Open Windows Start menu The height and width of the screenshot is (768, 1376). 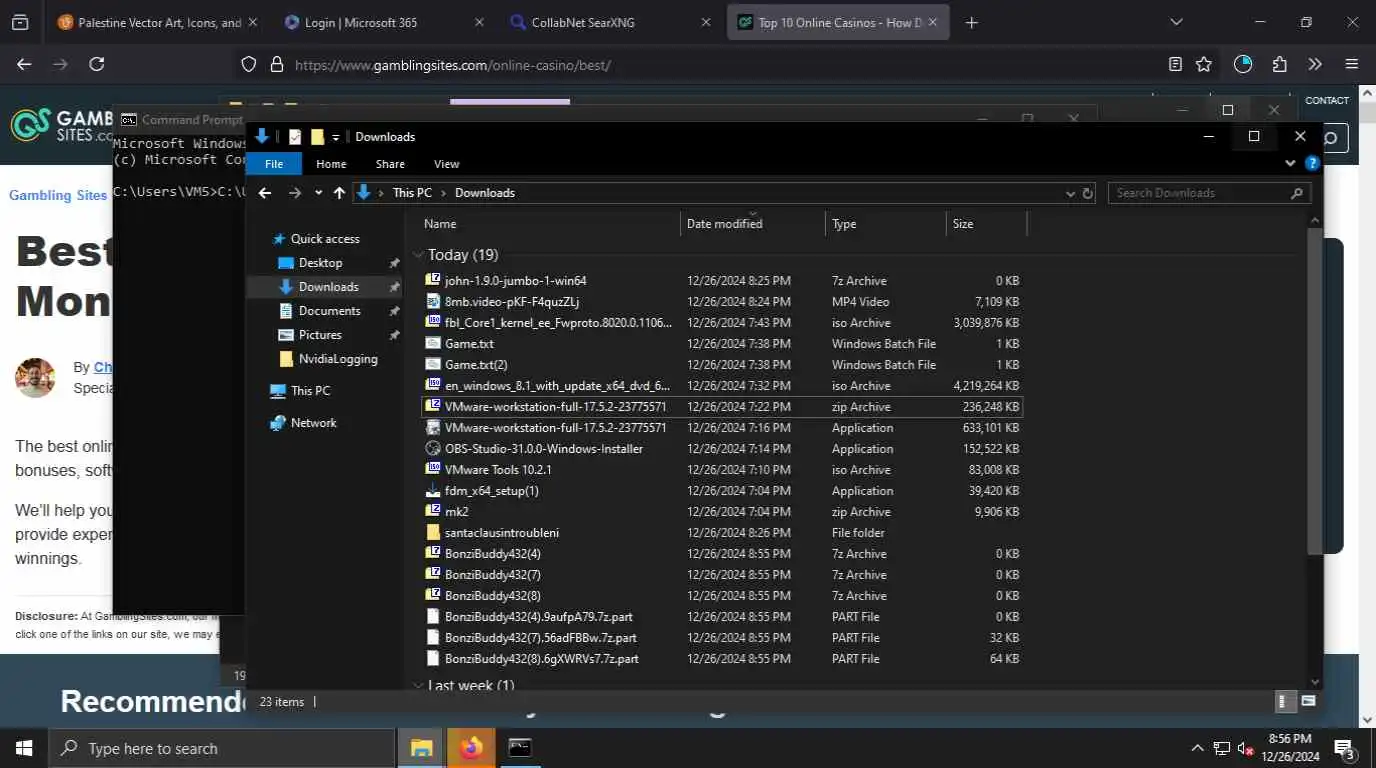(24, 748)
